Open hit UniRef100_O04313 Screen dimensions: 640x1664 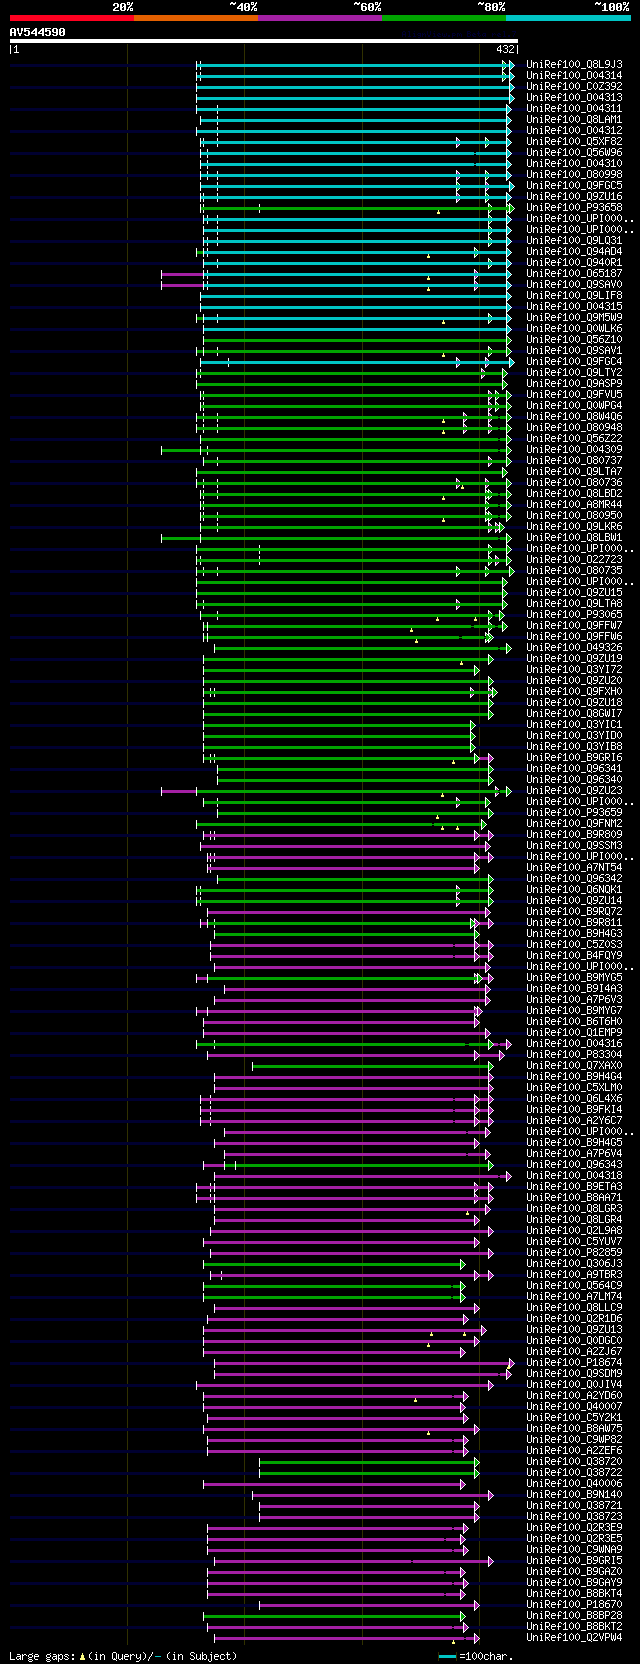[574, 97]
